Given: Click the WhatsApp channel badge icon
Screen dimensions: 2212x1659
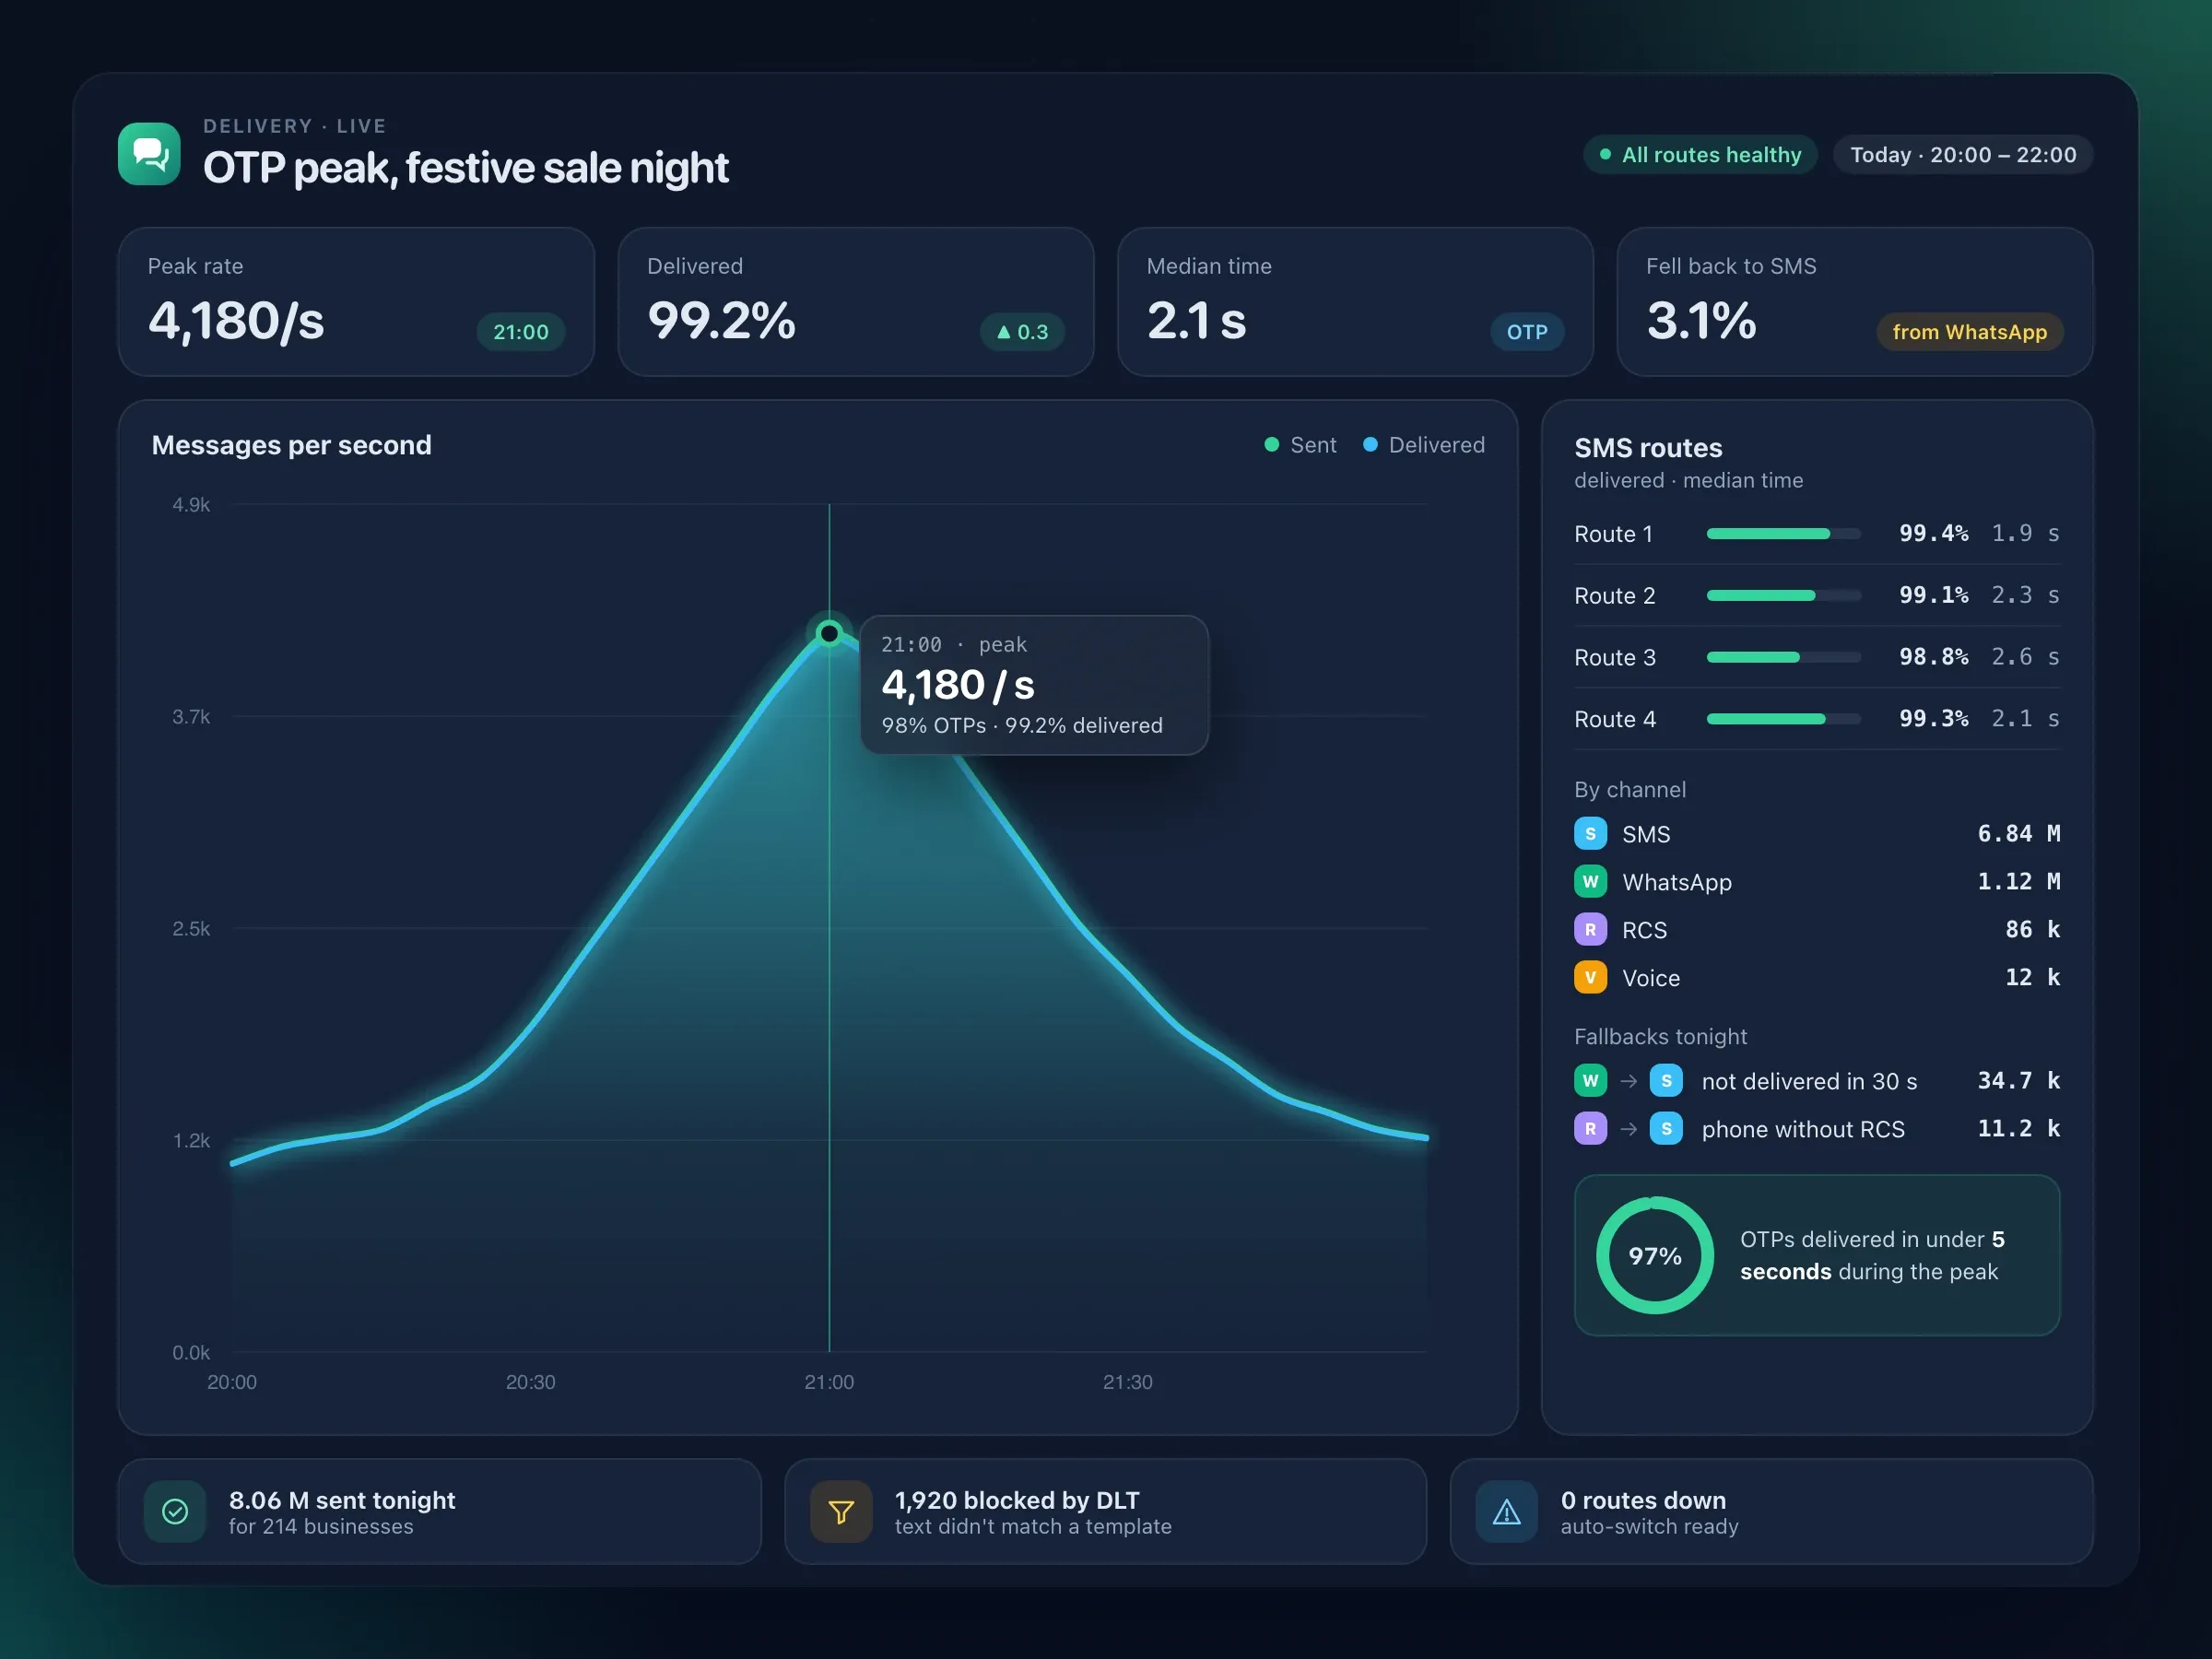Looking at the screenshot, I should (1590, 881).
